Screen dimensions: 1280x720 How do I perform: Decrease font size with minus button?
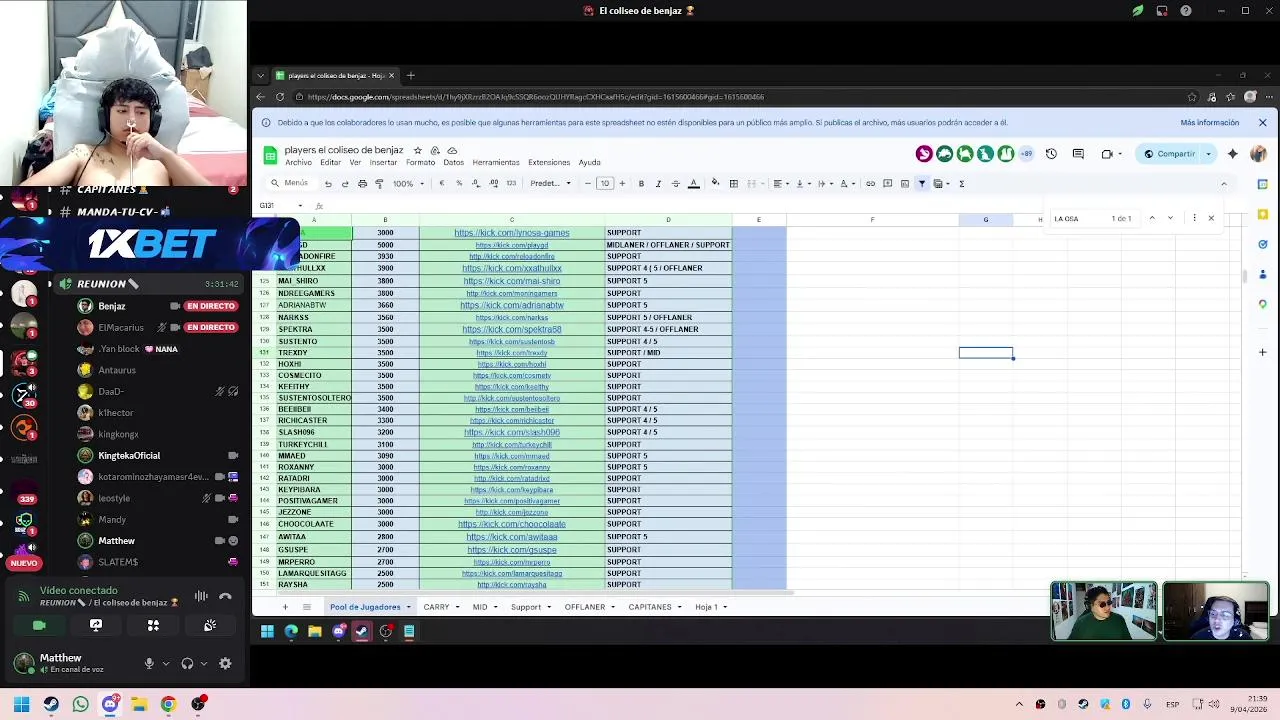coord(588,184)
